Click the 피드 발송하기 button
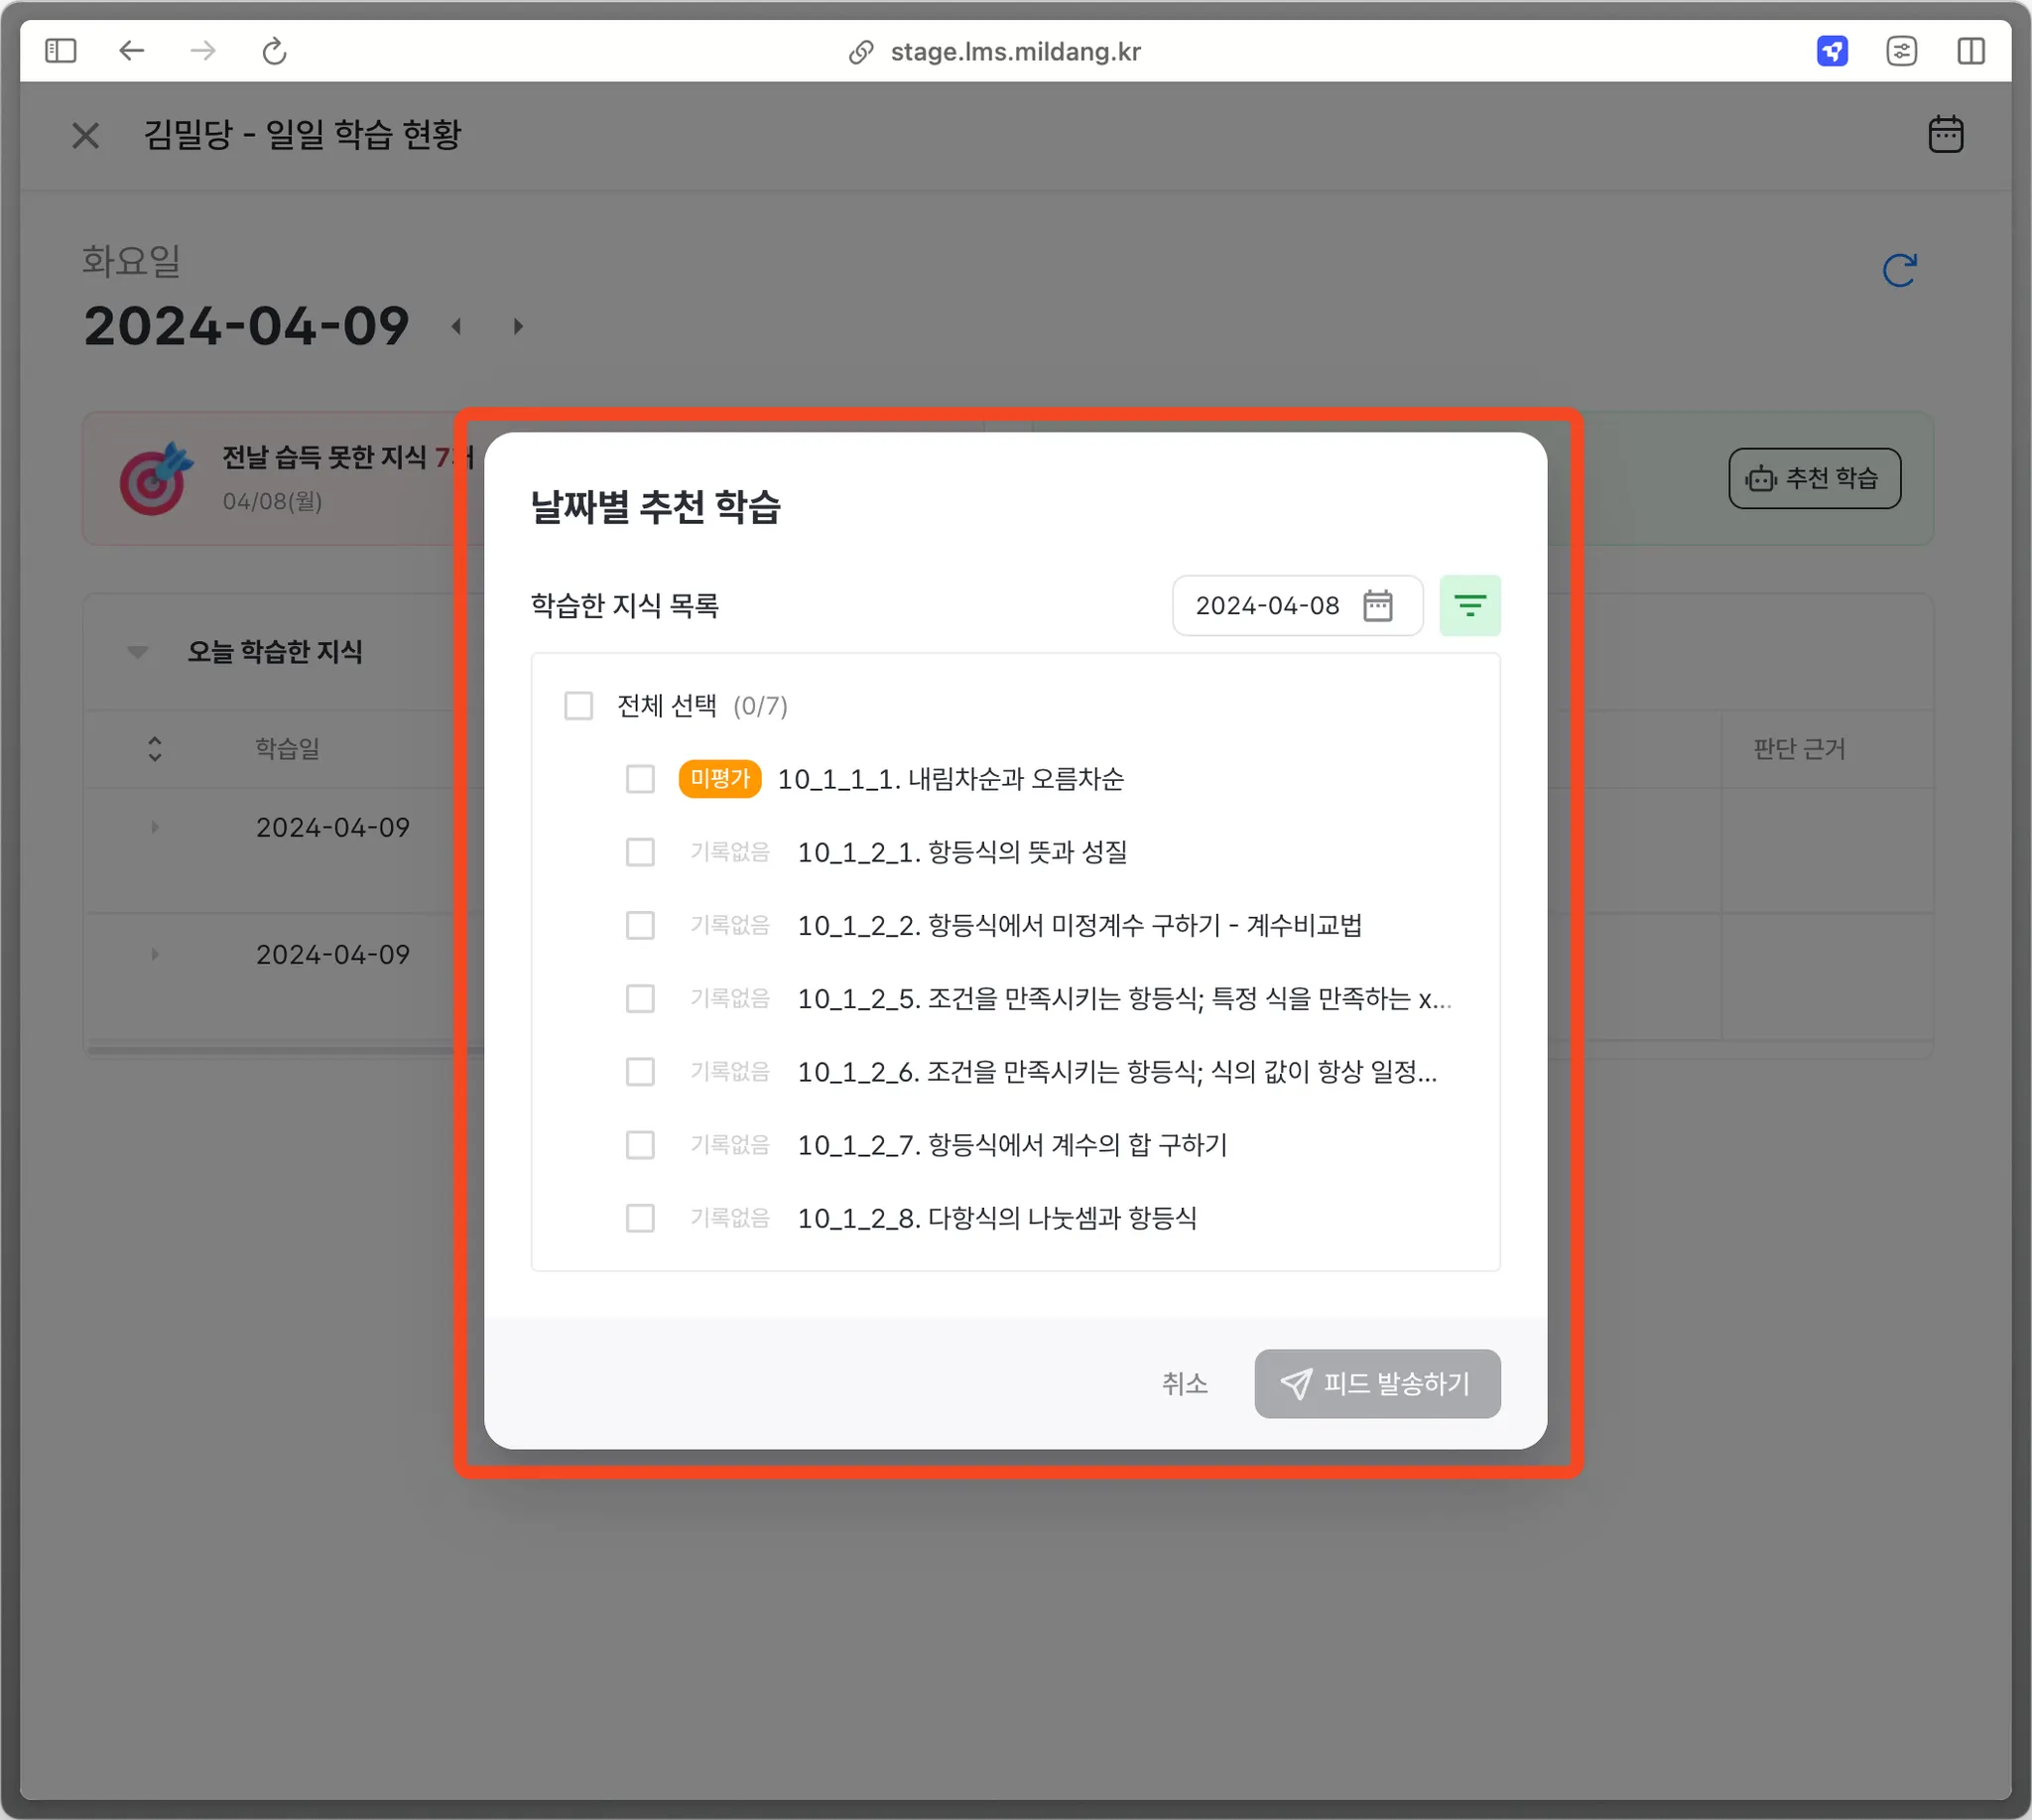Image resolution: width=2032 pixels, height=1820 pixels. [x=1376, y=1383]
